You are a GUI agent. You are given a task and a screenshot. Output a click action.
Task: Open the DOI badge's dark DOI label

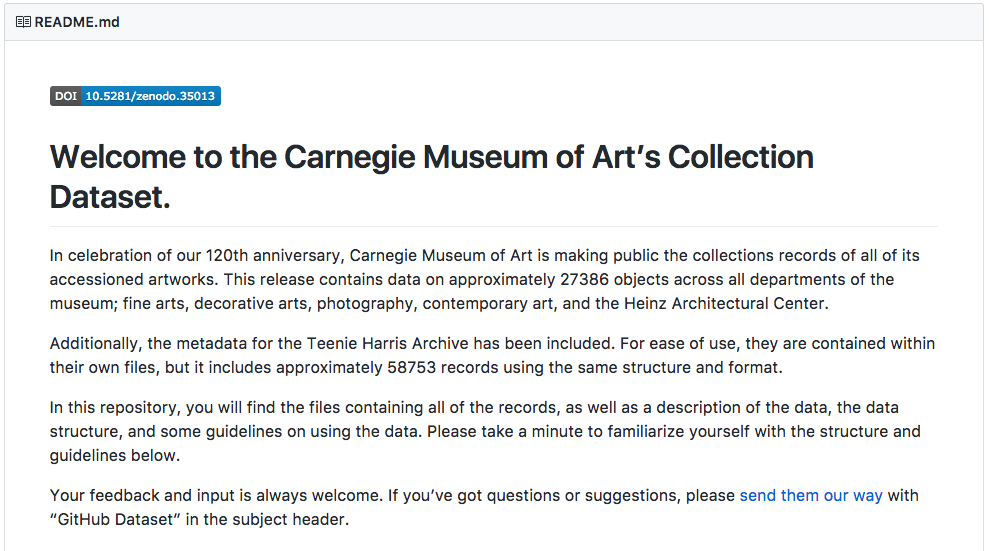tap(66, 96)
